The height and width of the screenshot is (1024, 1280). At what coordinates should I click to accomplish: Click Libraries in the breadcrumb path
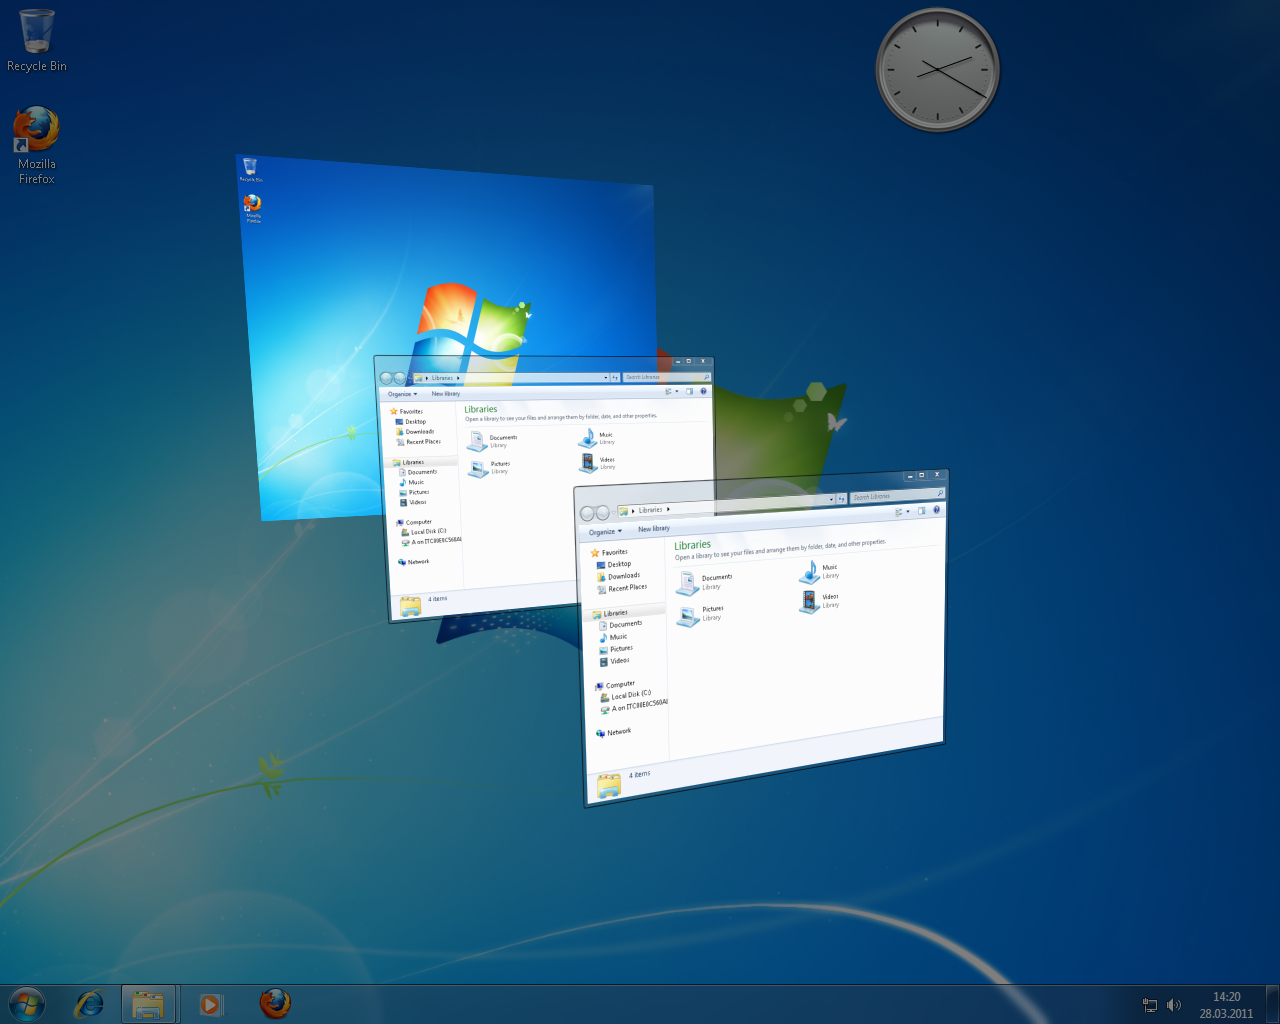click(648, 509)
